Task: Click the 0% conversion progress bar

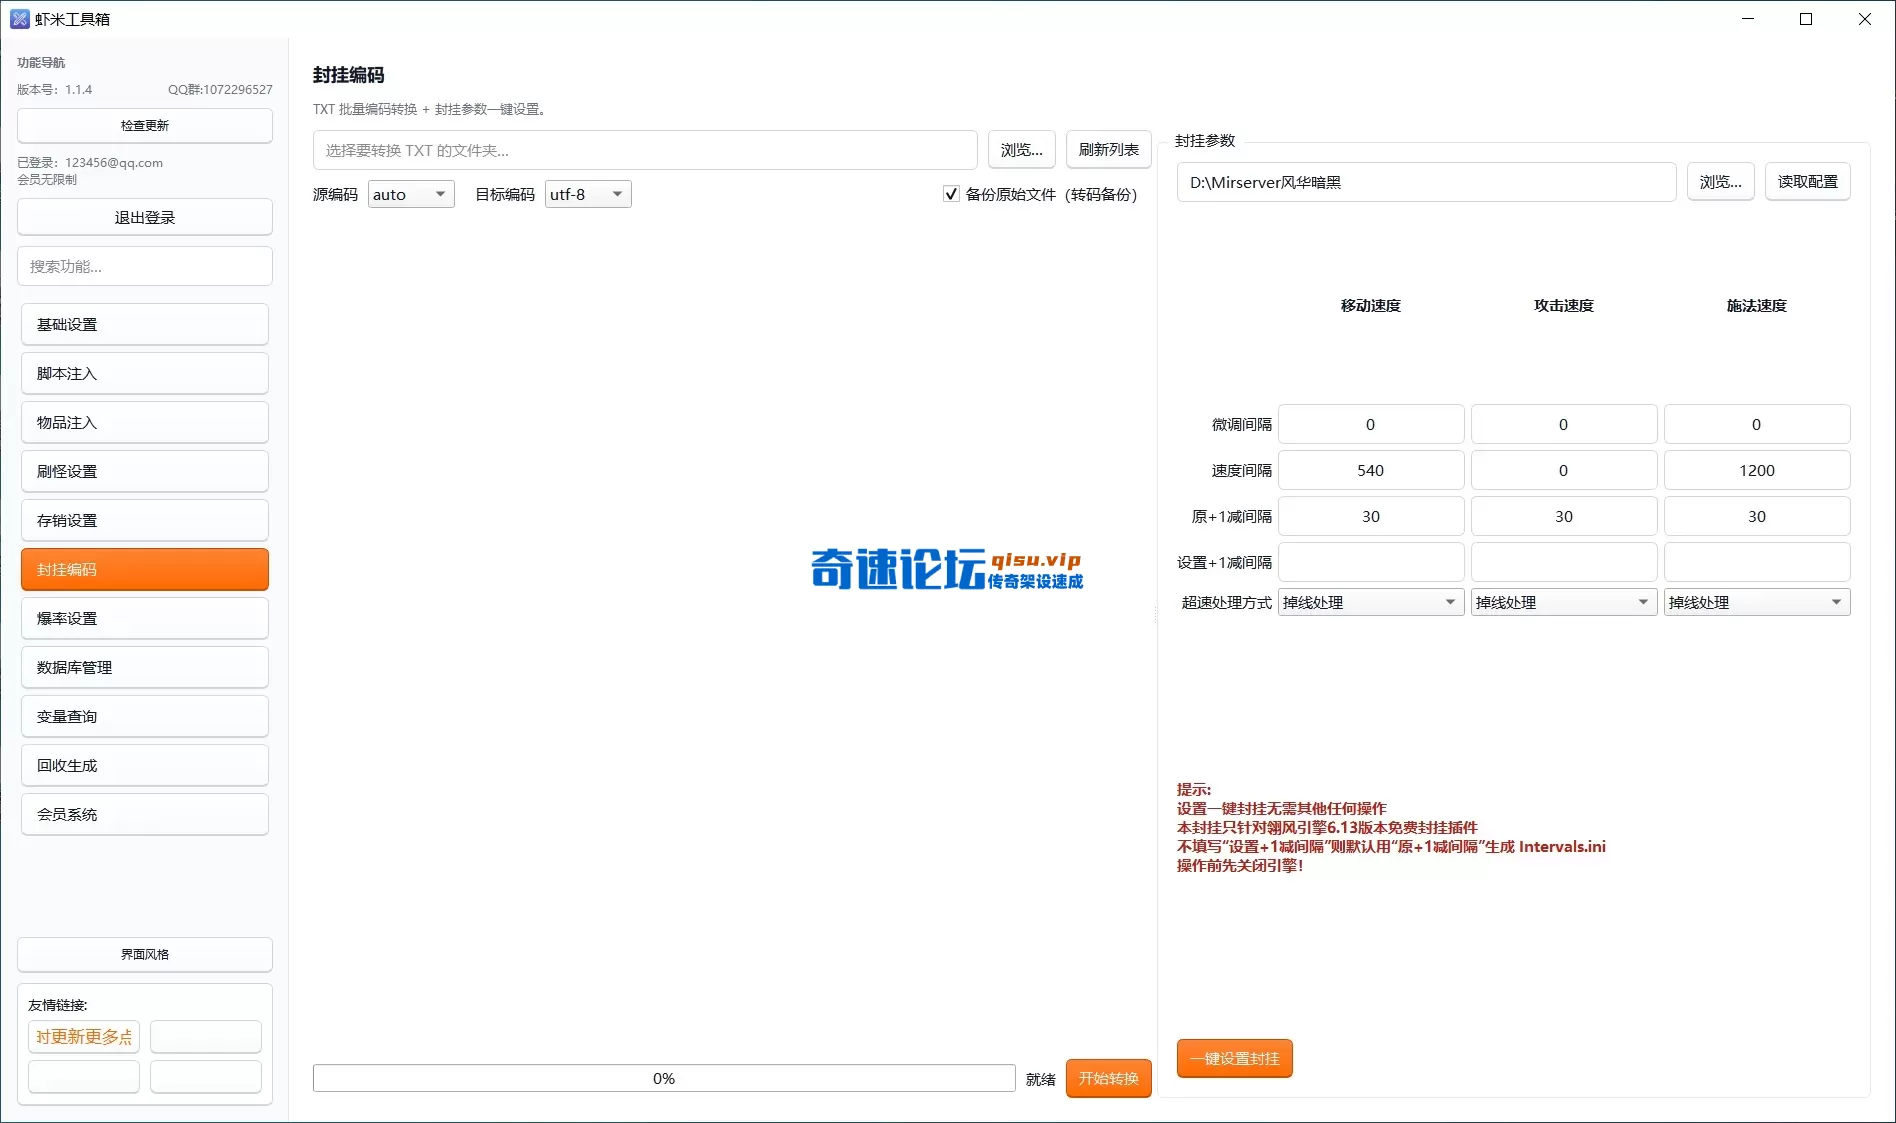Action: click(663, 1078)
